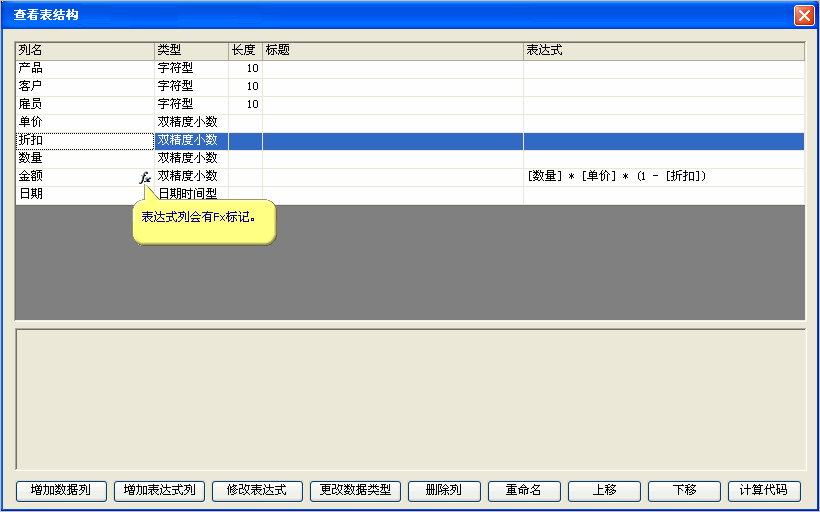This screenshot has width=820, height=512.
Task: Click the 更改数据类型 button
Action: (x=355, y=490)
